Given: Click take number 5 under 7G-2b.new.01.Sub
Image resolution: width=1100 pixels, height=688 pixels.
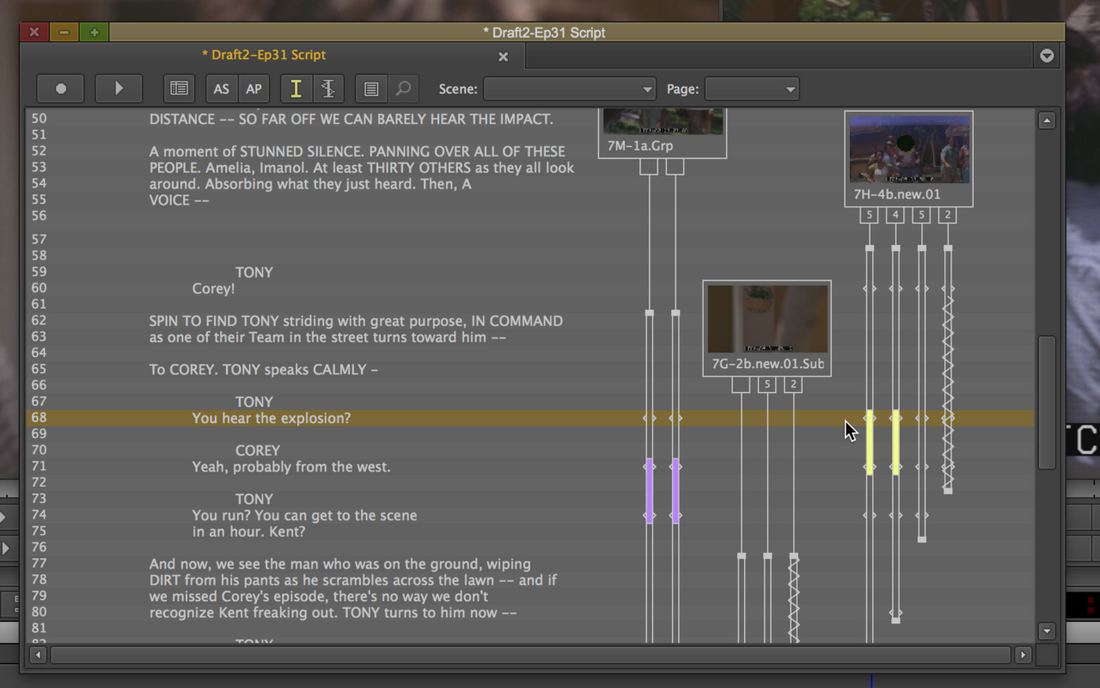Looking at the screenshot, I should point(765,383).
